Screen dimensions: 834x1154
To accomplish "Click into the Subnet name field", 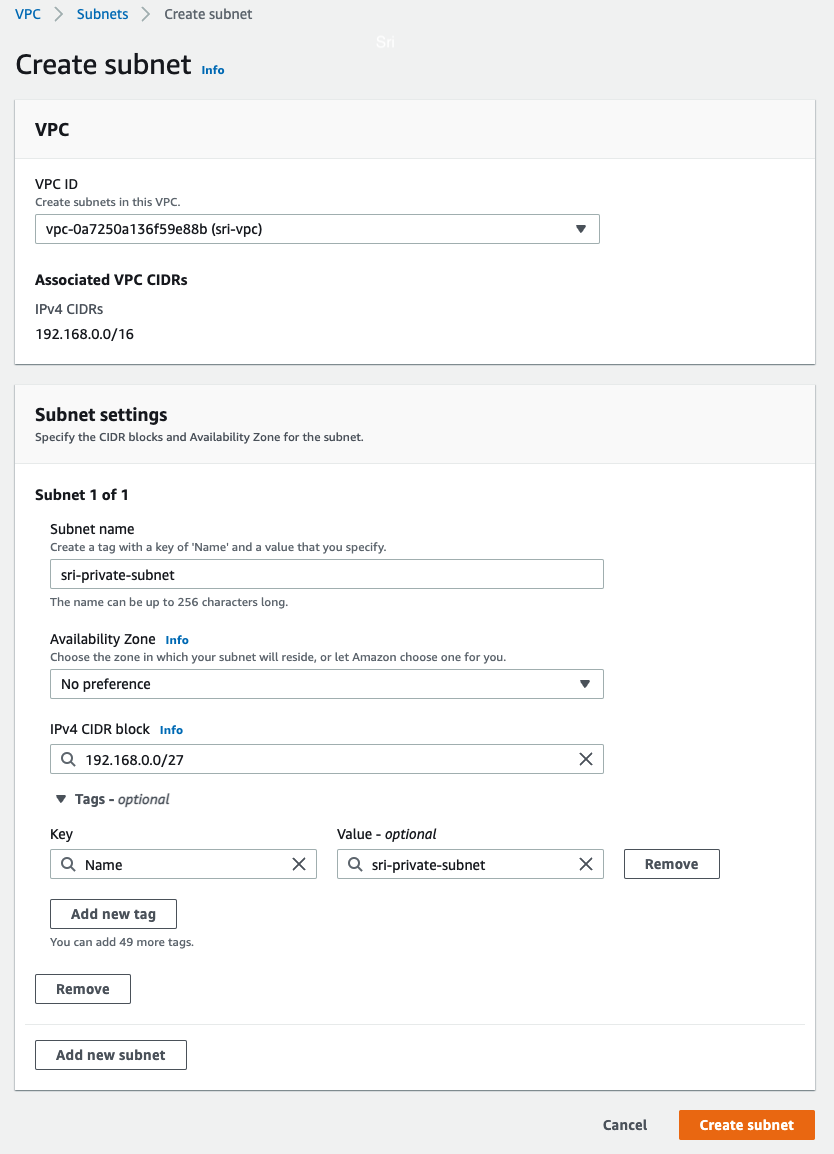I will (x=327, y=574).
